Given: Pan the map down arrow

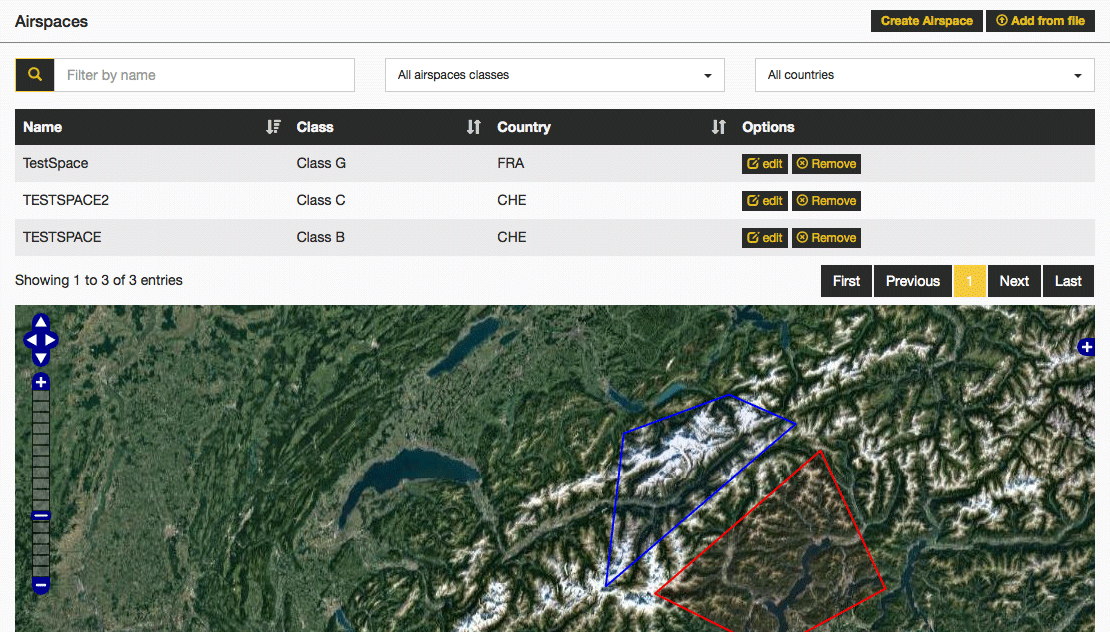Looking at the screenshot, I should click(41, 358).
